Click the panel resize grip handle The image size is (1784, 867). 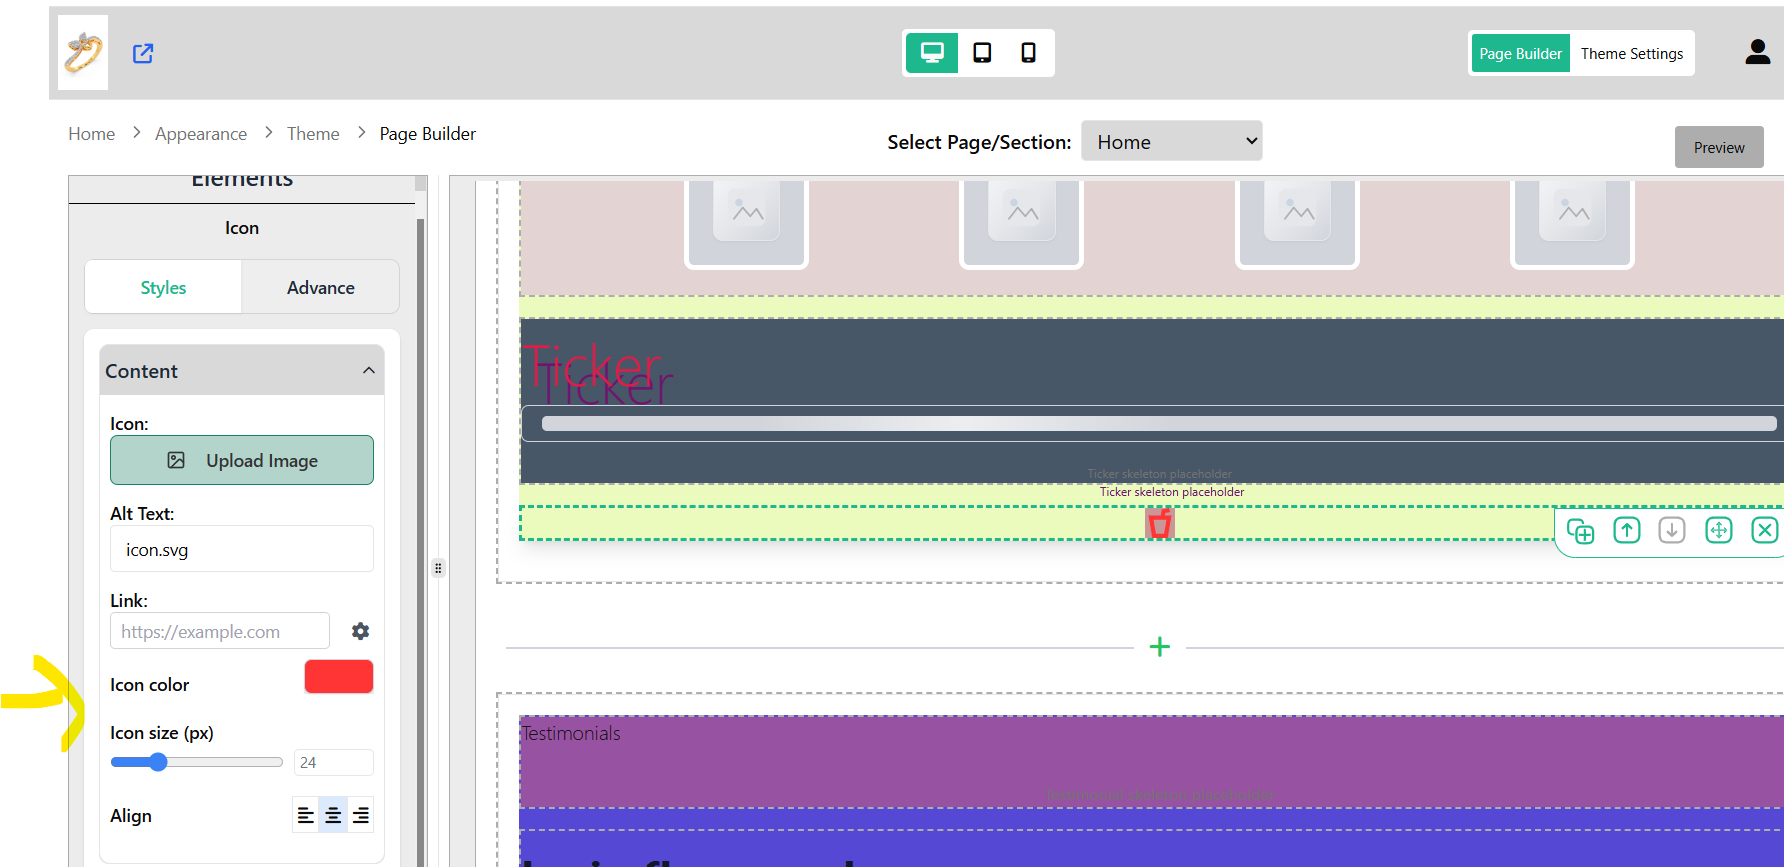[438, 568]
